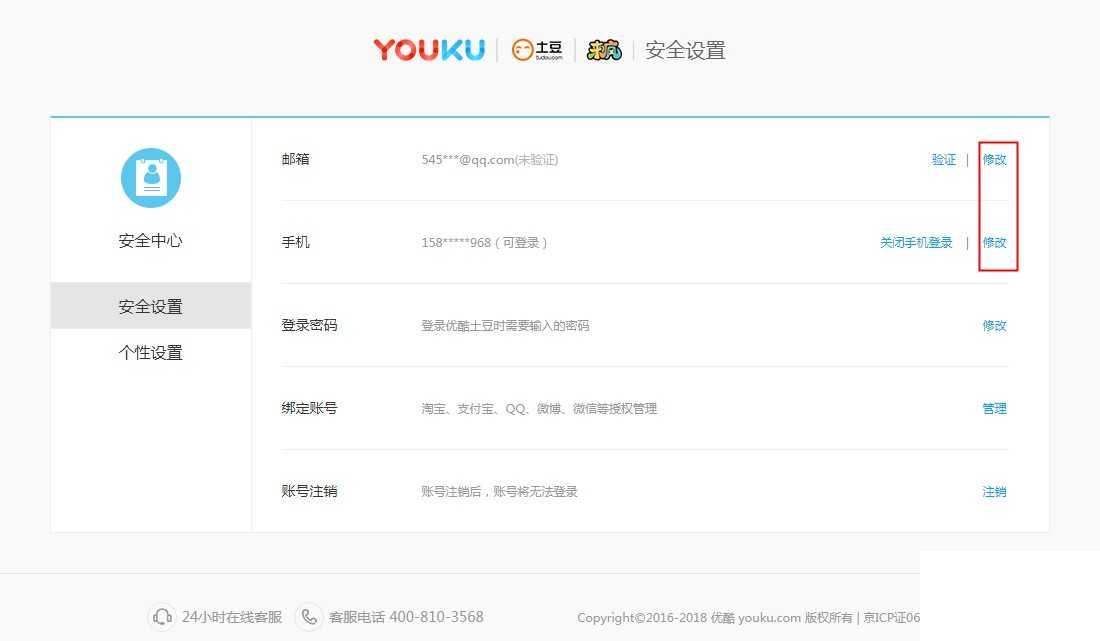The width and height of the screenshot is (1100, 641).
Task: Click the YOUKU wordmark text logo
Action: [x=428, y=49]
